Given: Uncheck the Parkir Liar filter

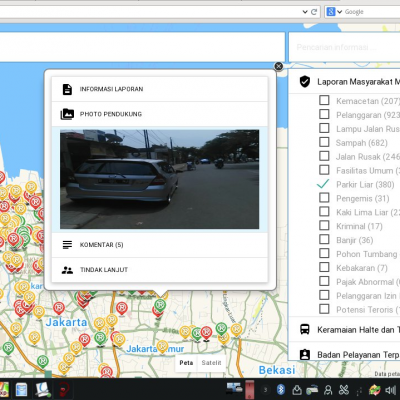Looking at the screenshot, I should pyautogui.click(x=323, y=184).
